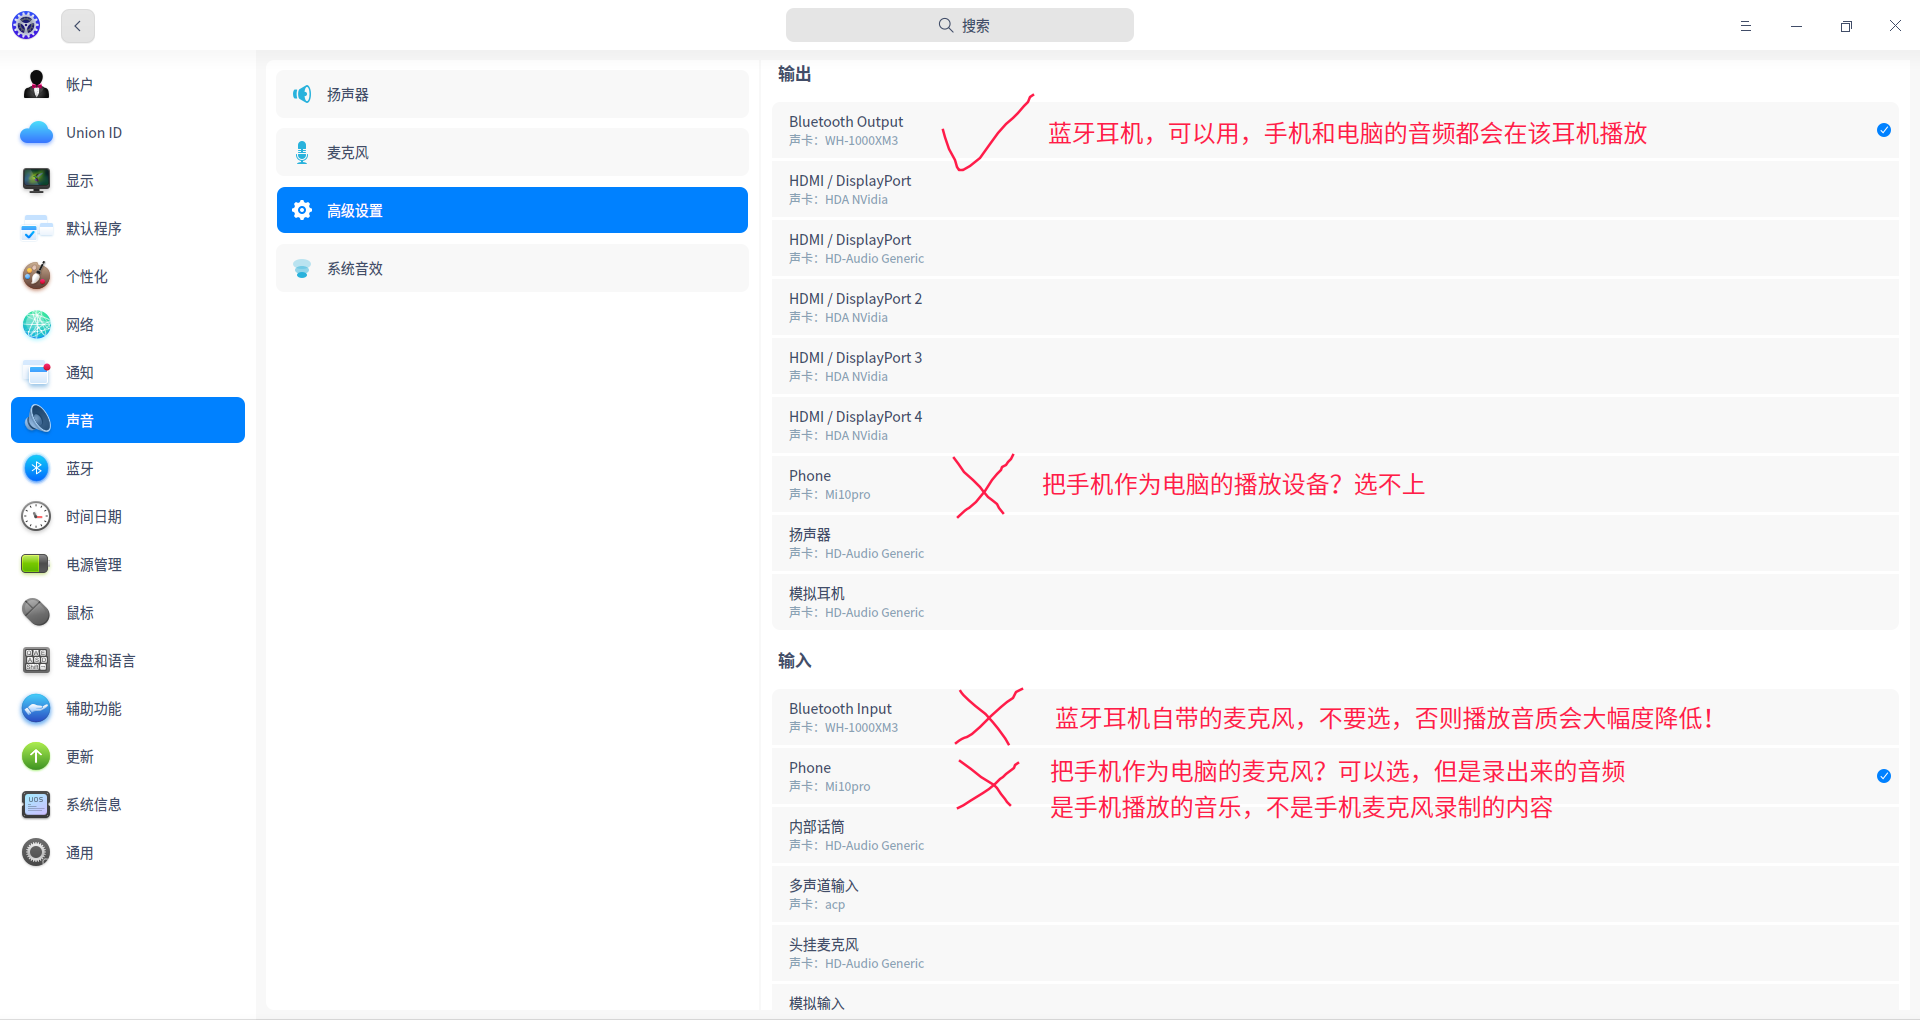Click the Update (更新) arrow icon
Viewport: 1920px width, 1020px height.
click(x=36, y=756)
